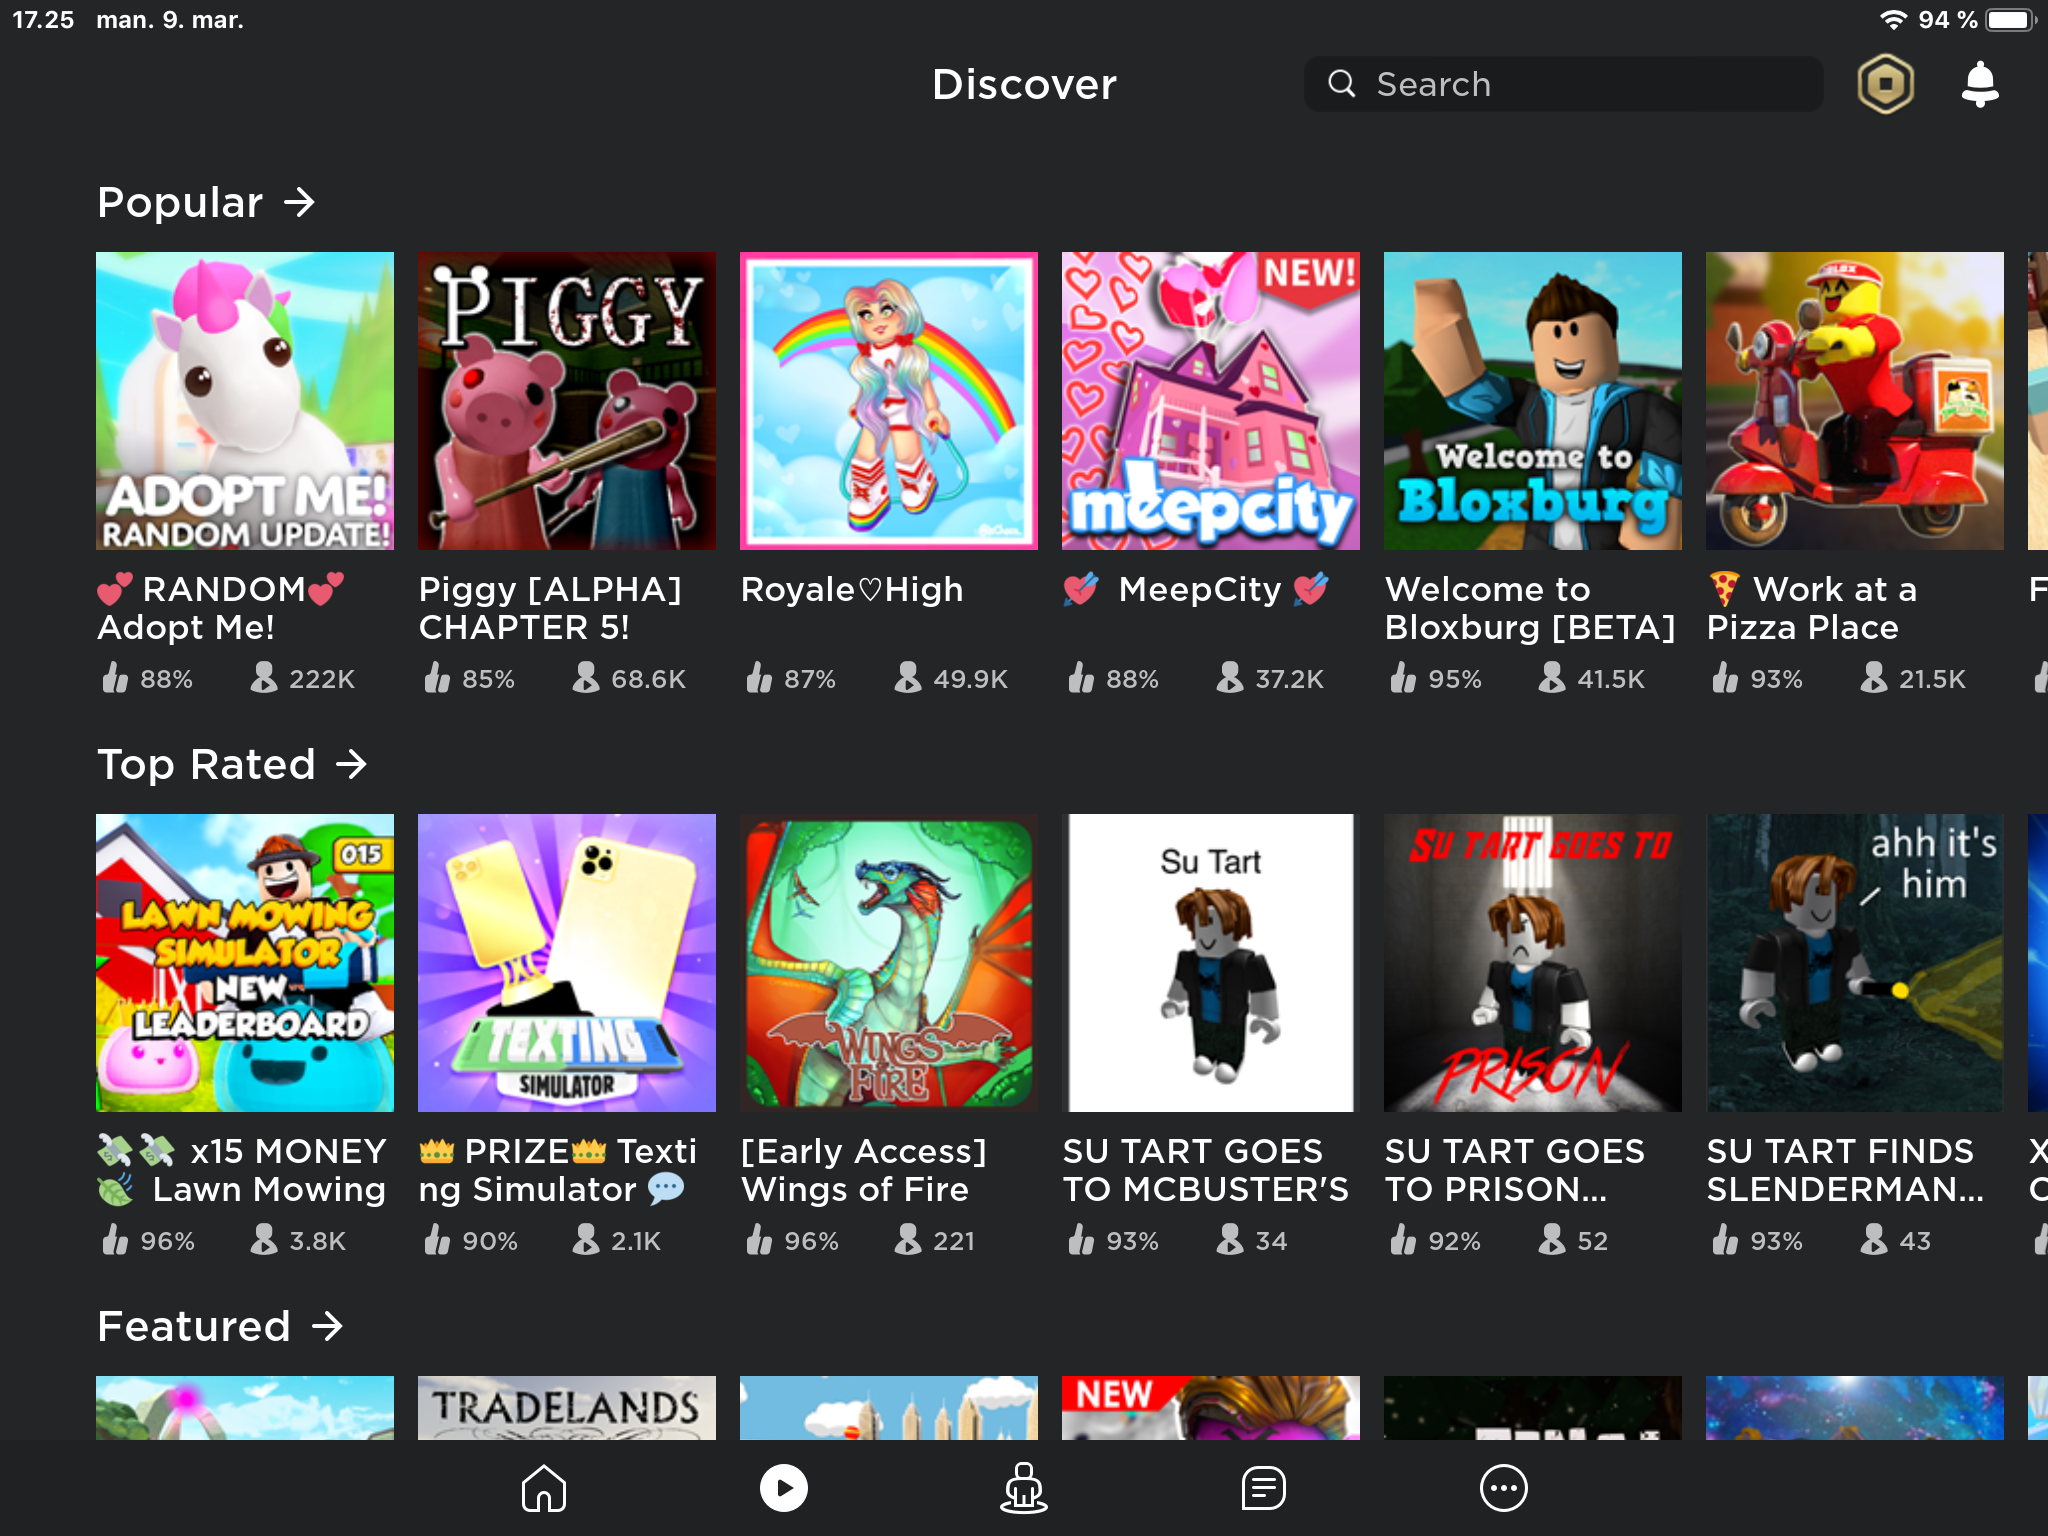Click the 95% rating under Bloxburg
Image resolution: width=2048 pixels, height=1536 pixels.
click(1436, 679)
